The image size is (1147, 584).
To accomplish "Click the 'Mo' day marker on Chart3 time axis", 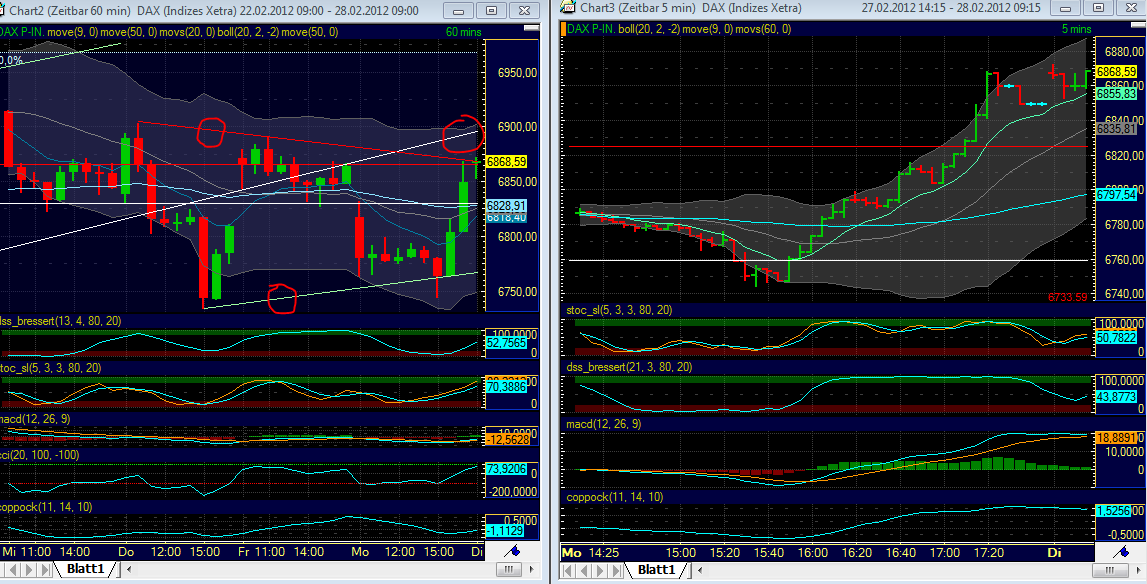I will tap(571, 552).
